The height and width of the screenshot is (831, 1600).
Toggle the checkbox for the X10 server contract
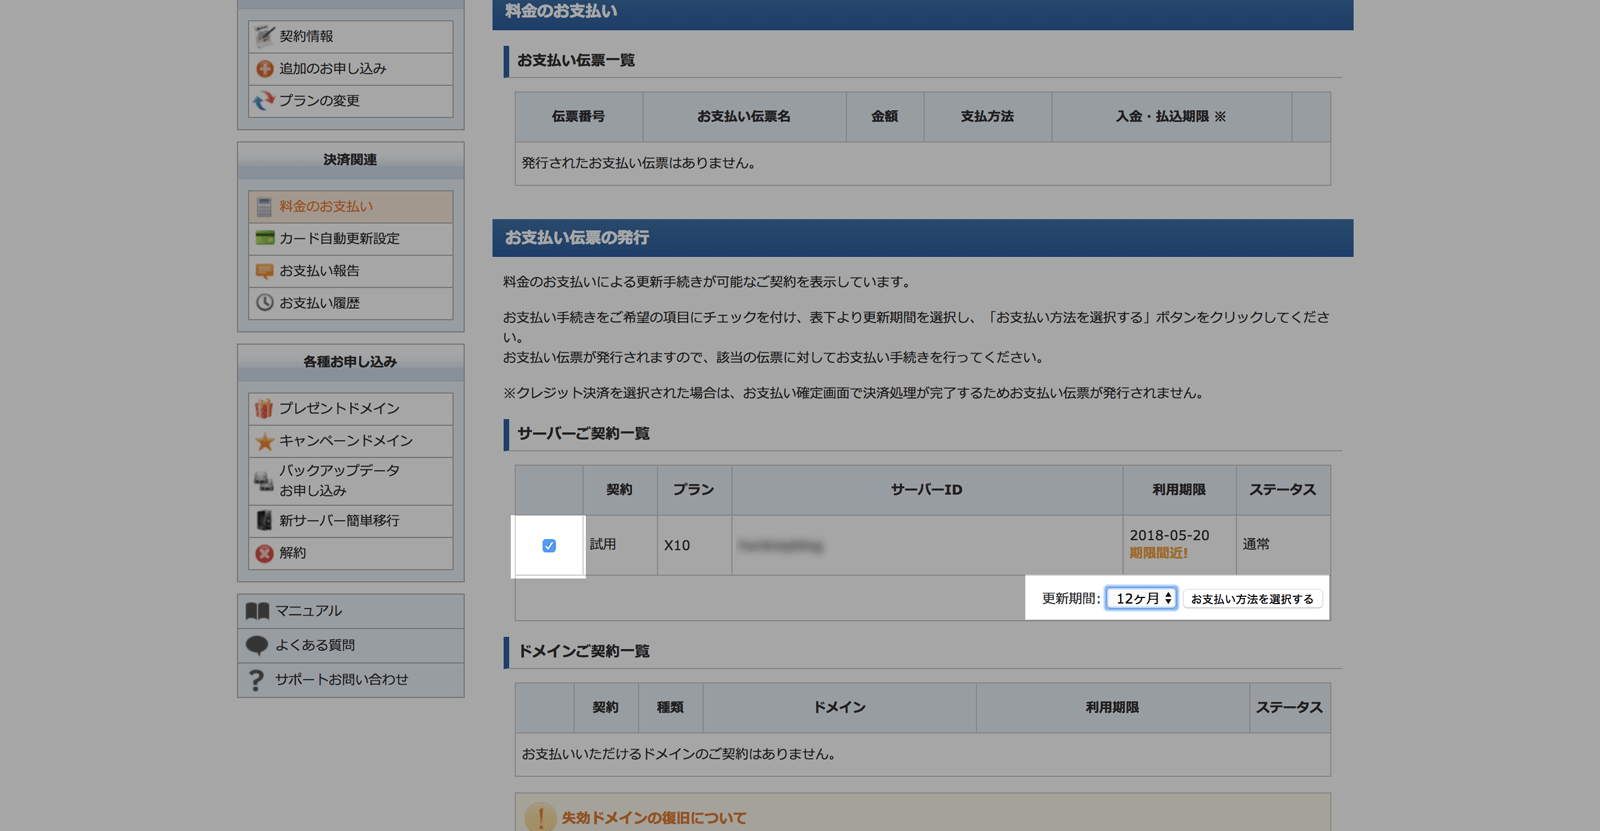(x=549, y=545)
